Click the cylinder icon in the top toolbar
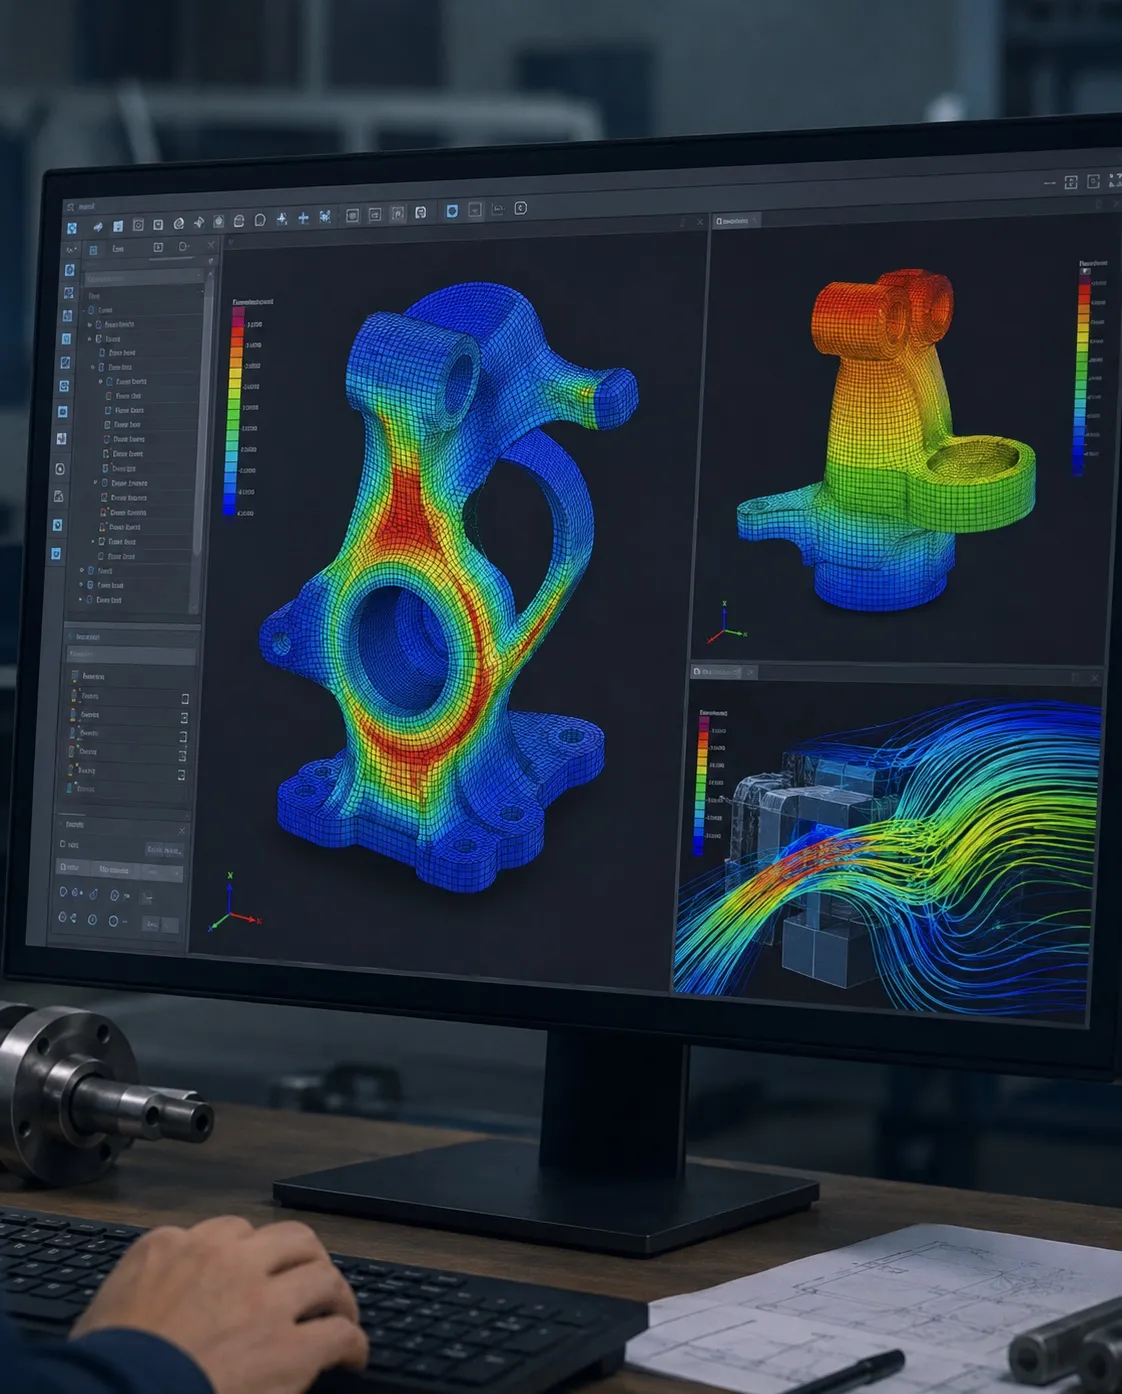Image resolution: width=1122 pixels, height=1394 pixels. click(x=239, y=221)
